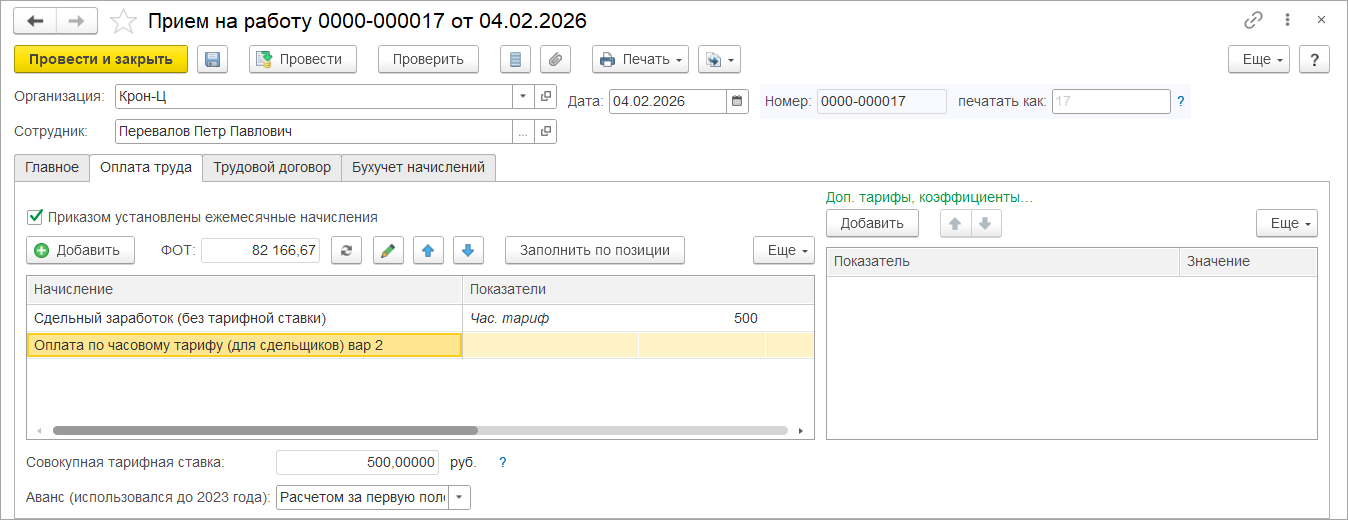Add document to favorites star
This screenshot has width=1348, height=520.
[123, 21]
